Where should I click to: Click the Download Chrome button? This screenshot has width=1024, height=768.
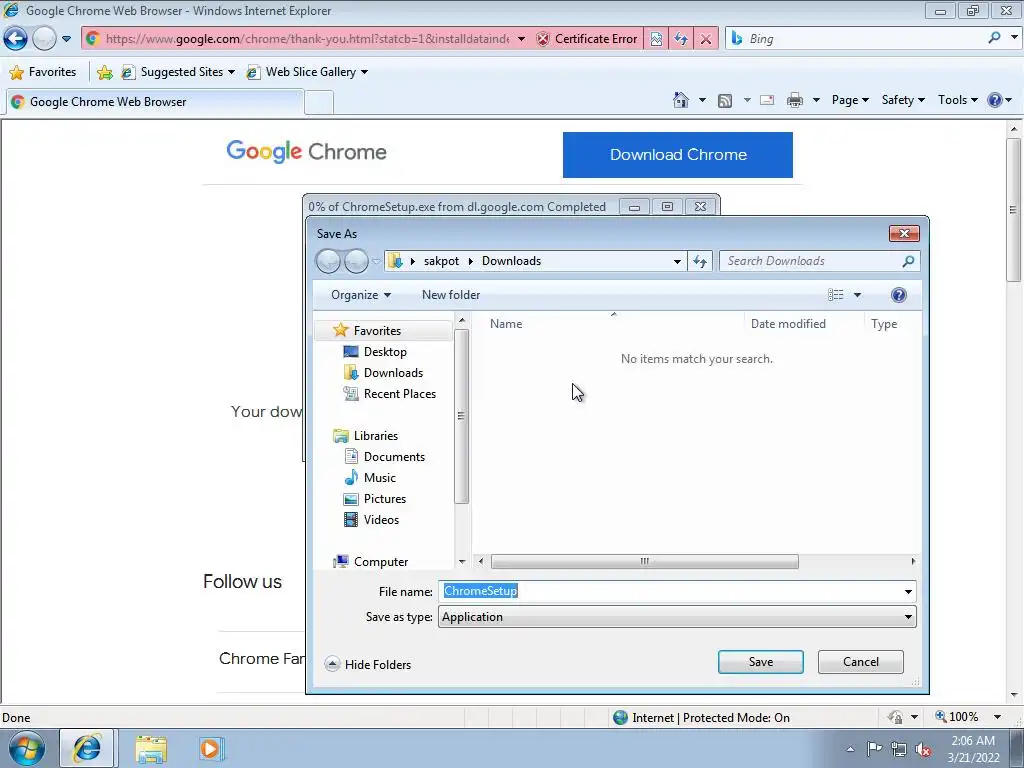678,155
